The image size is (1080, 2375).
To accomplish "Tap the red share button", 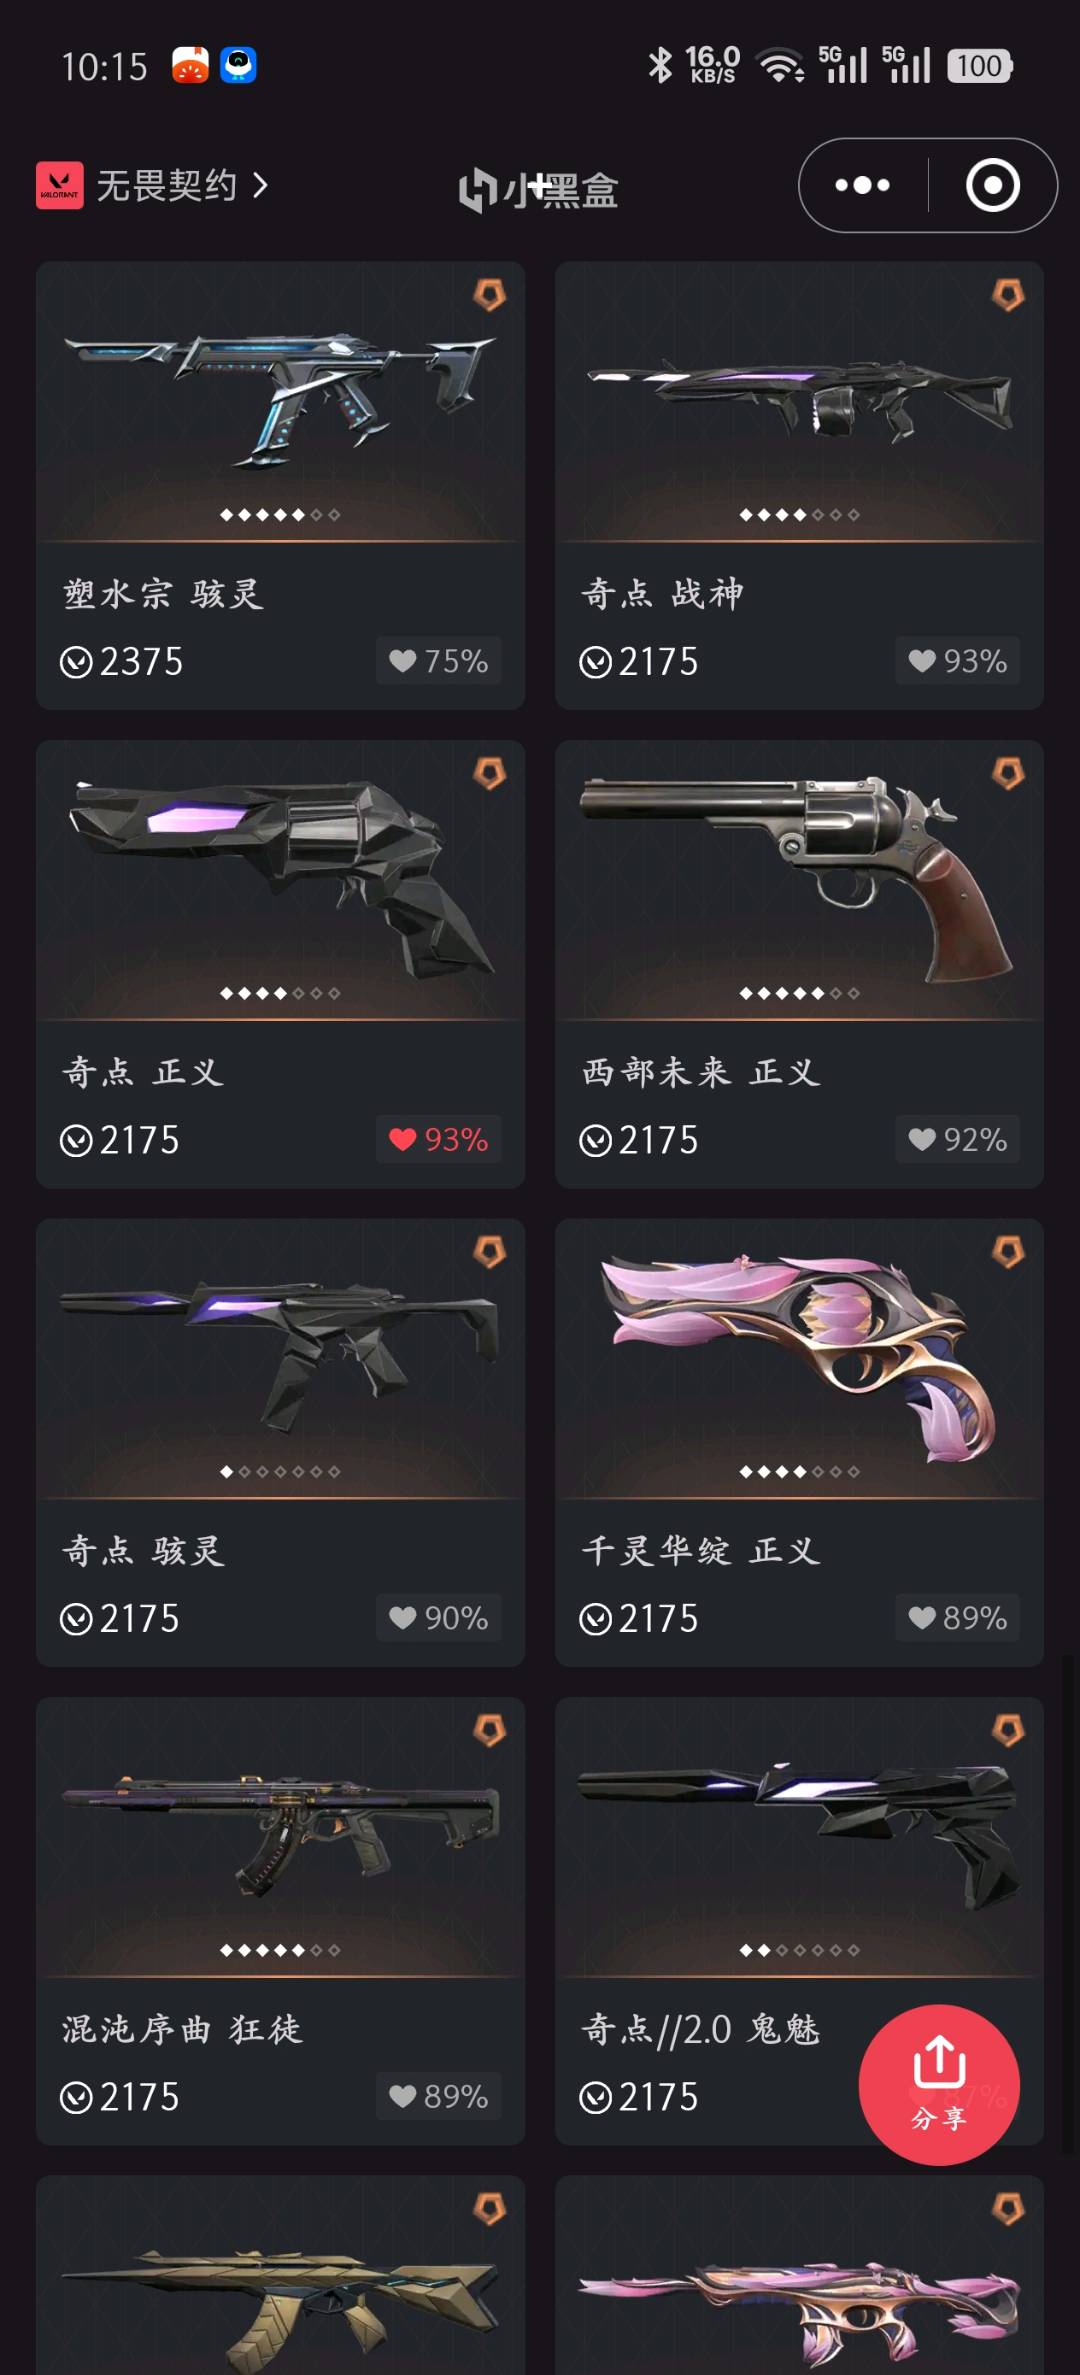I will click(939, 2084).
